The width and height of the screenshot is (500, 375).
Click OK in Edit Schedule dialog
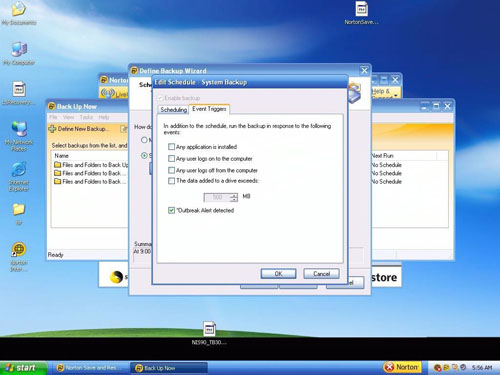point(278,274)
